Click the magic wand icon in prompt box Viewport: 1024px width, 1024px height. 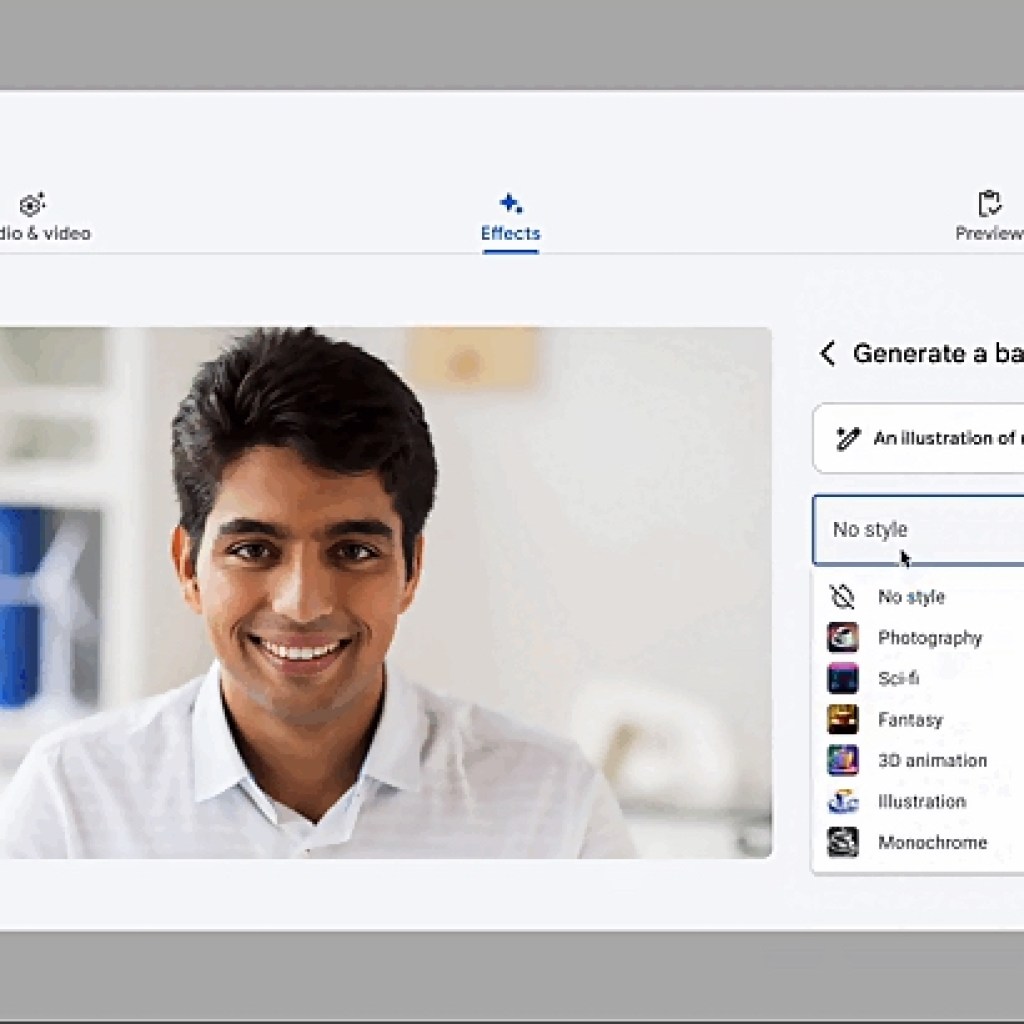tap(848, 438)
